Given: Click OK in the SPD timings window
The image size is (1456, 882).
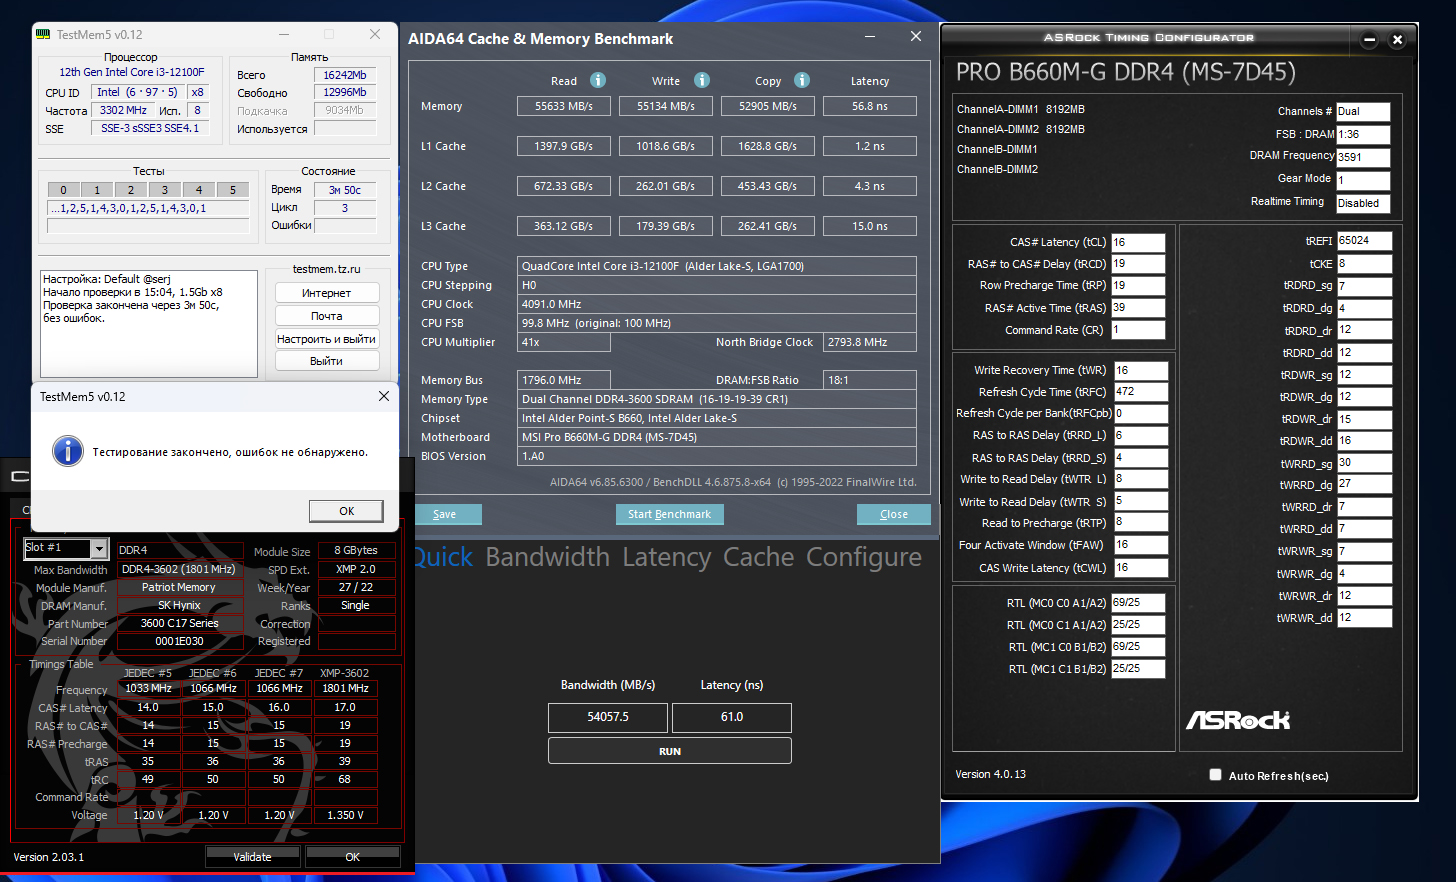Looking at the screenshot, I should click(353, 857).
